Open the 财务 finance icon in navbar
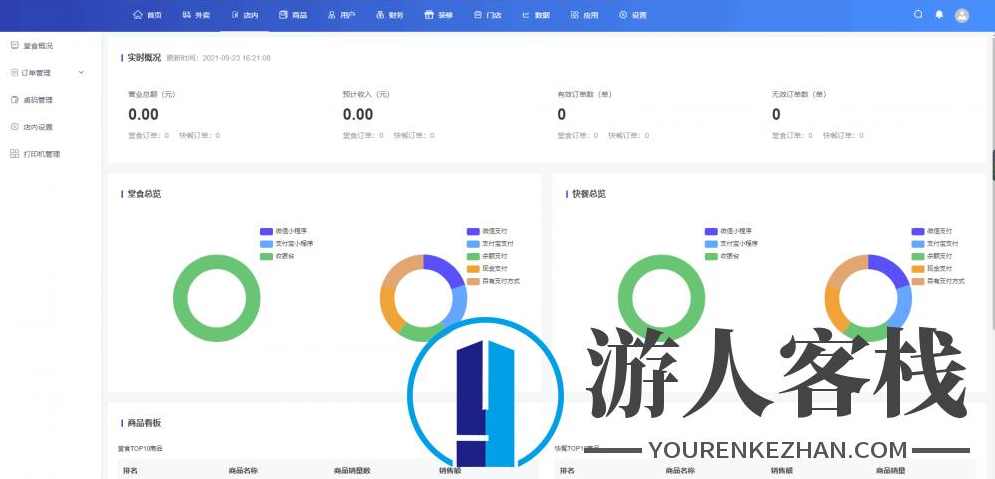The height and width of the screenshot is (479, 995). point(380,15)
